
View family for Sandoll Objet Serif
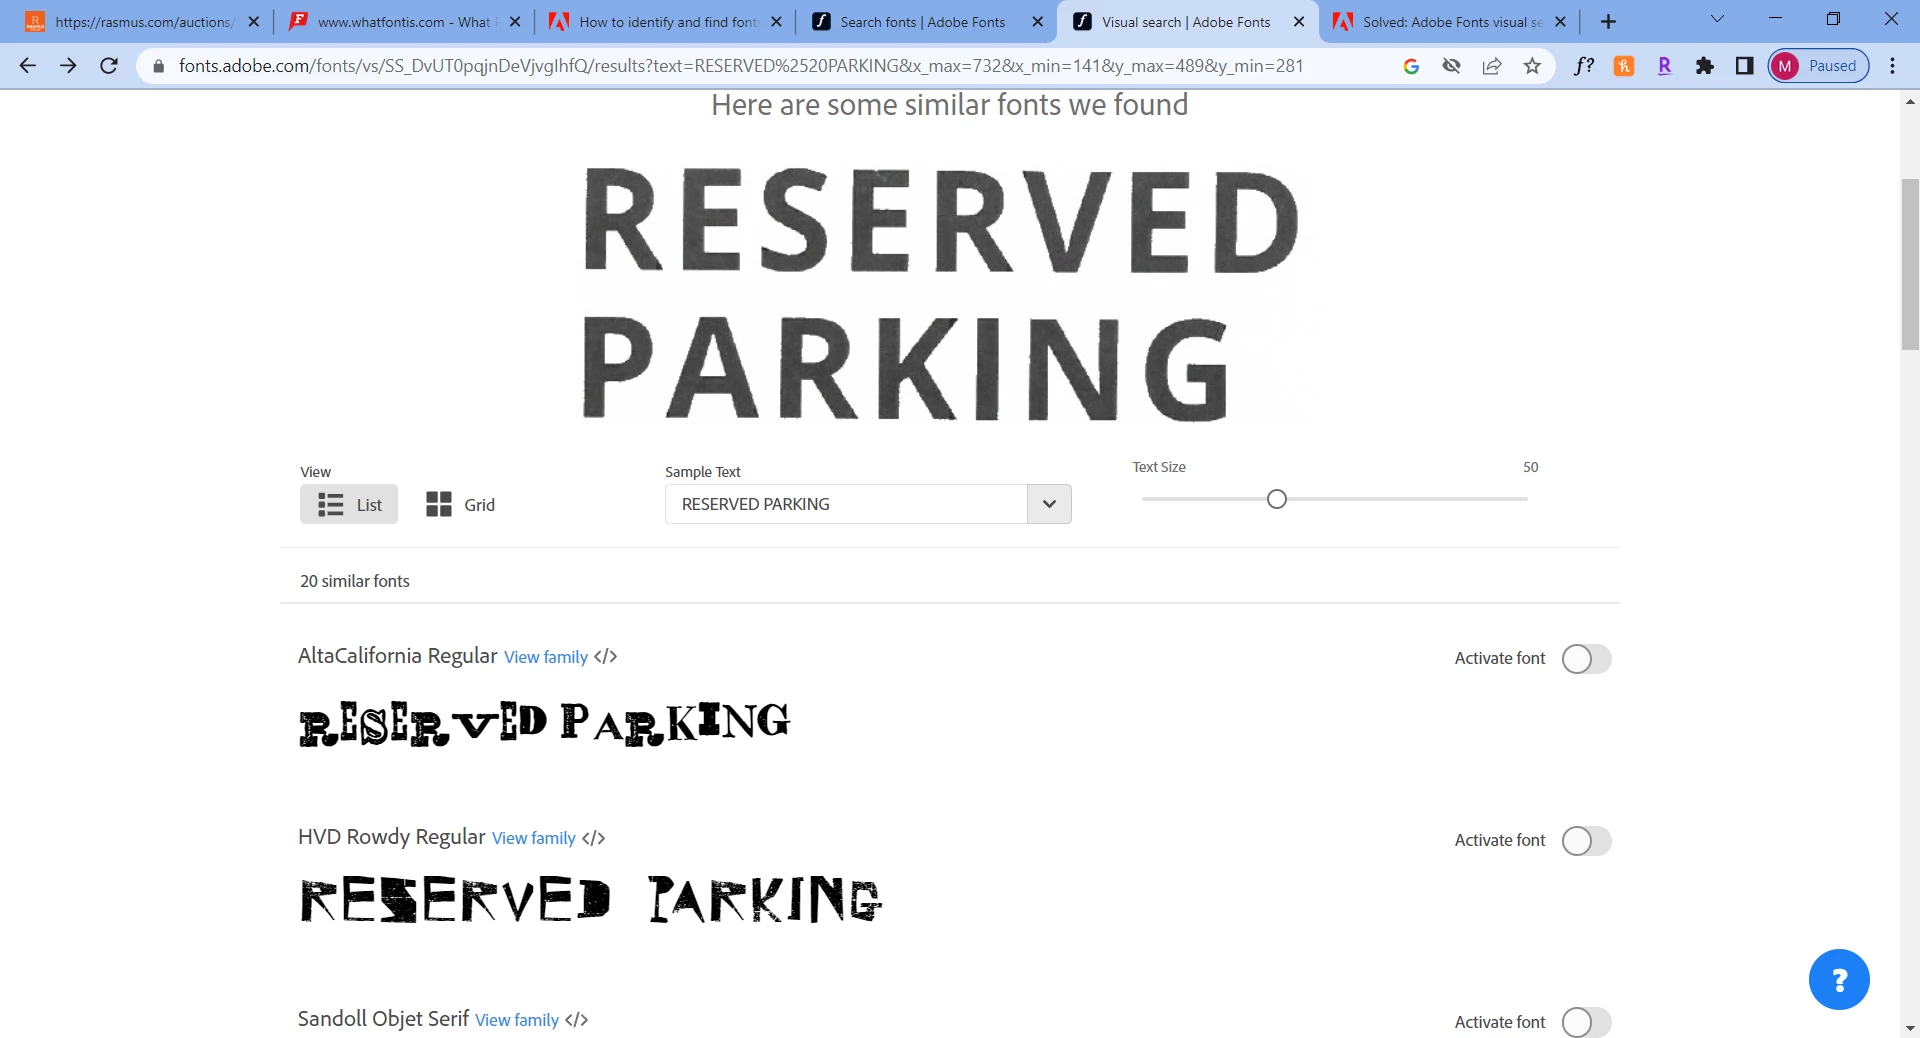[x=517, y=1020]
